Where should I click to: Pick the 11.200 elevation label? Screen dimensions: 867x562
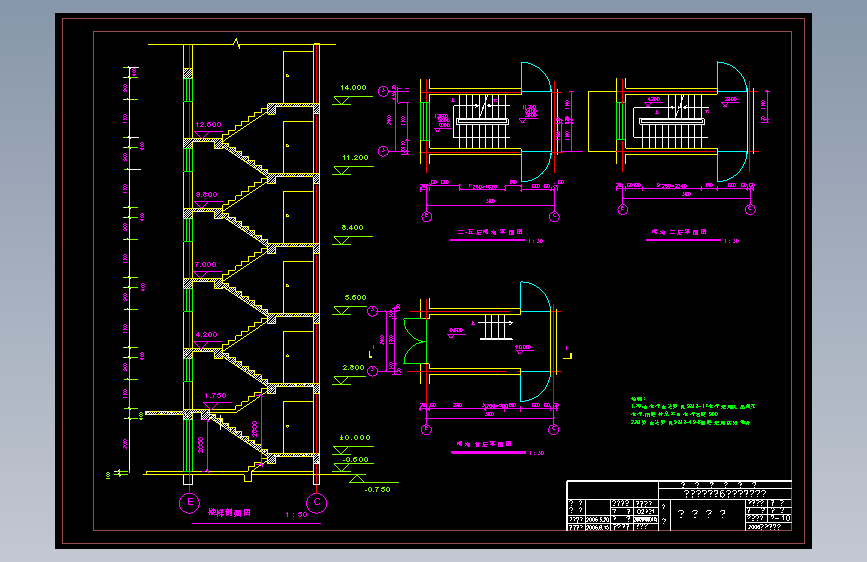pos(355,158)
